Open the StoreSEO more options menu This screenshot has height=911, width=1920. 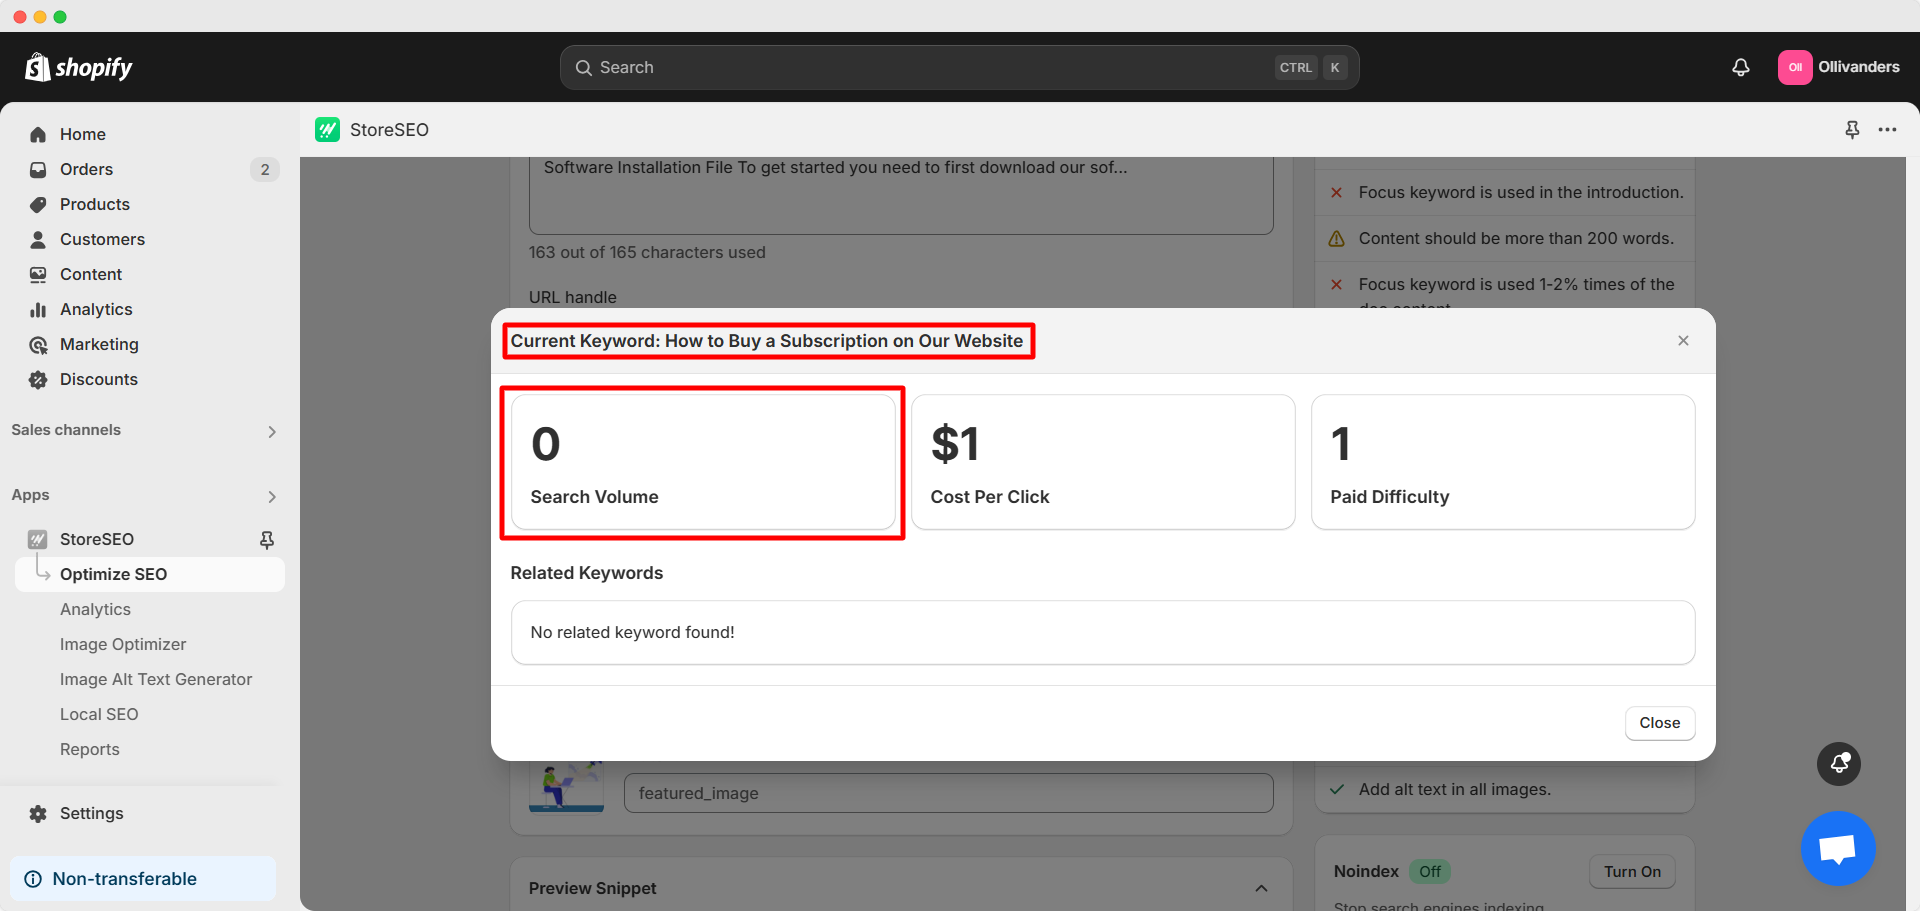(1889, 130)
